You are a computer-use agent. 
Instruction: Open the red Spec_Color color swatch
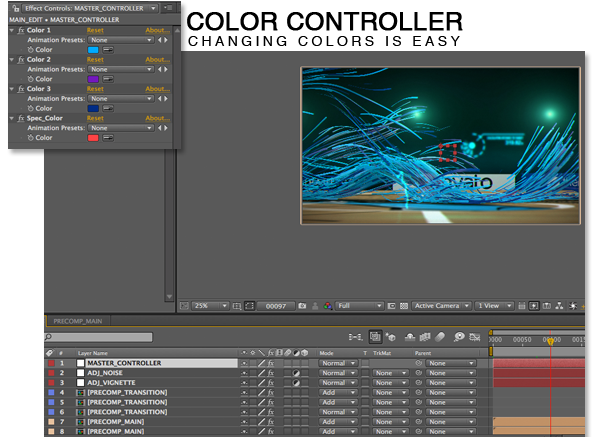coord(93,137)
